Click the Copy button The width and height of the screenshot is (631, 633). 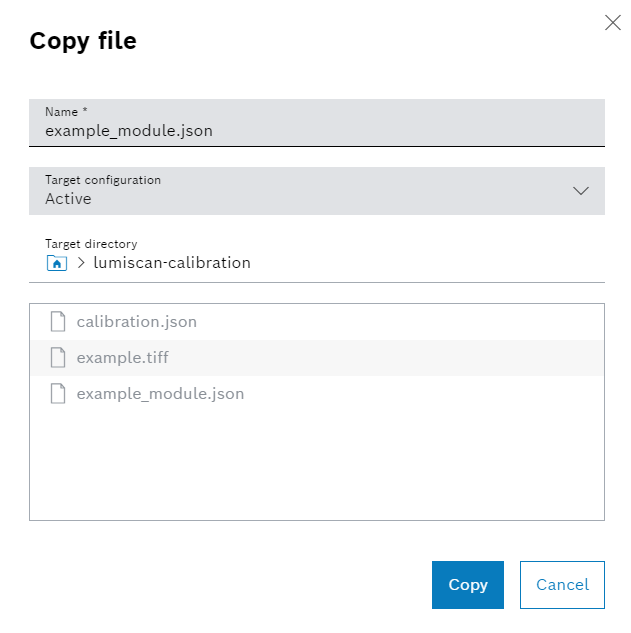tap(467, 585)
